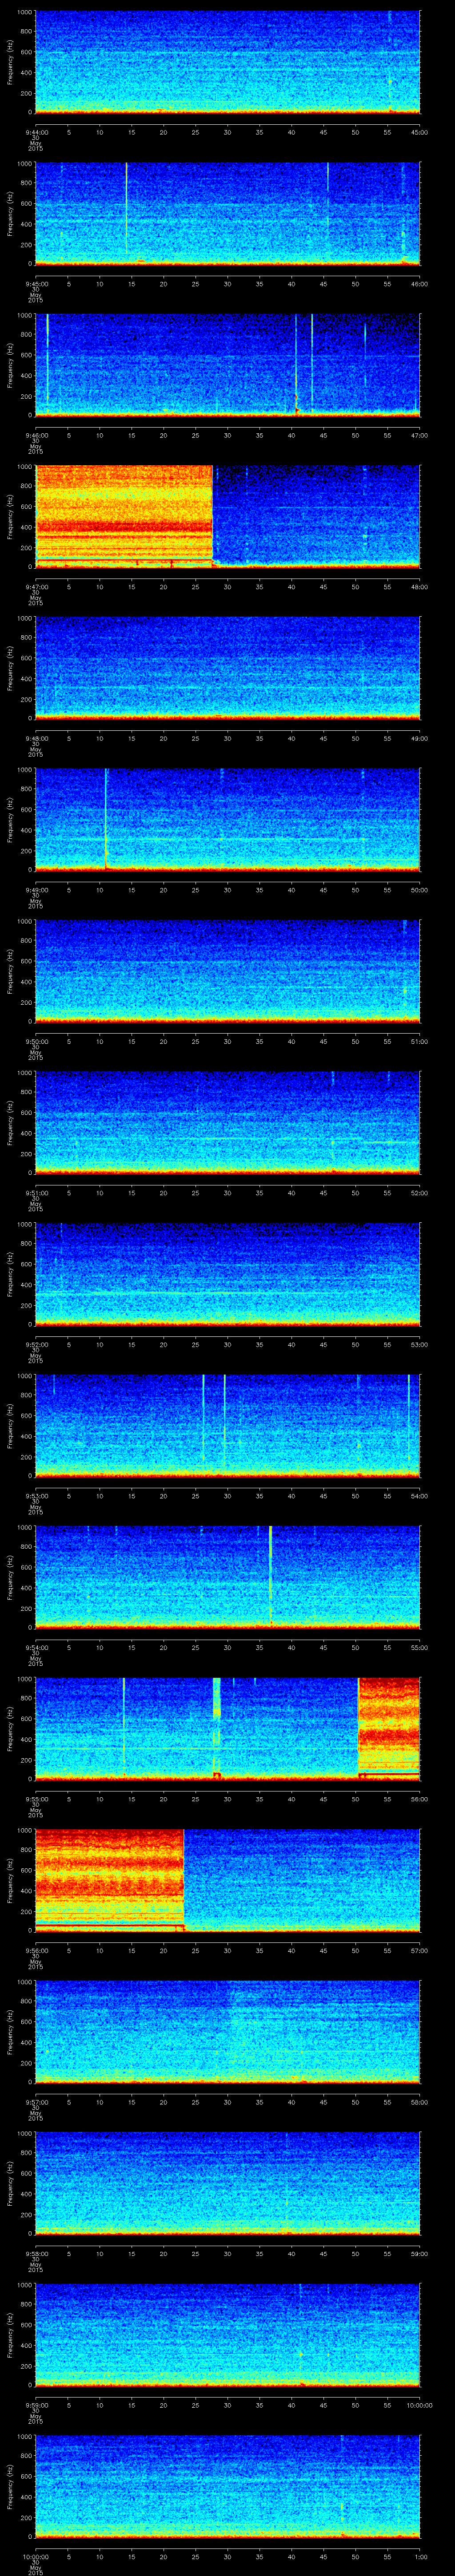This screenshot has height=2576, width=455.
Task: Click the "47:00" end time label
Action: click(420, 435)
